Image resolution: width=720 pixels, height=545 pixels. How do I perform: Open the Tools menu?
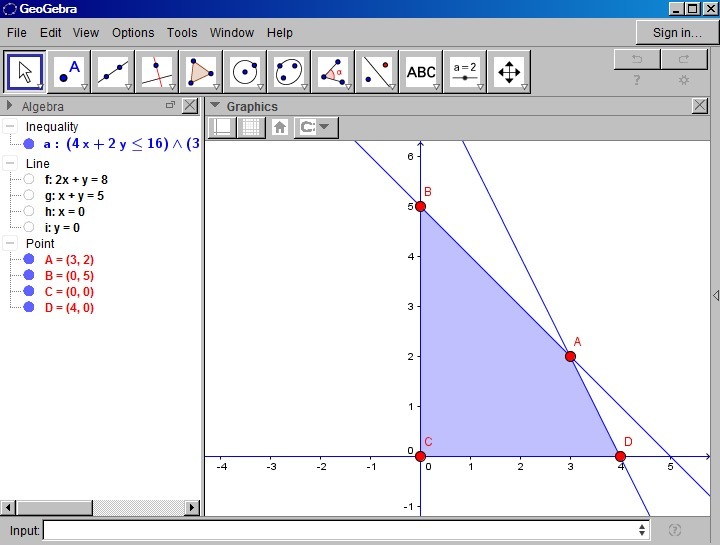tap(182, 33)
